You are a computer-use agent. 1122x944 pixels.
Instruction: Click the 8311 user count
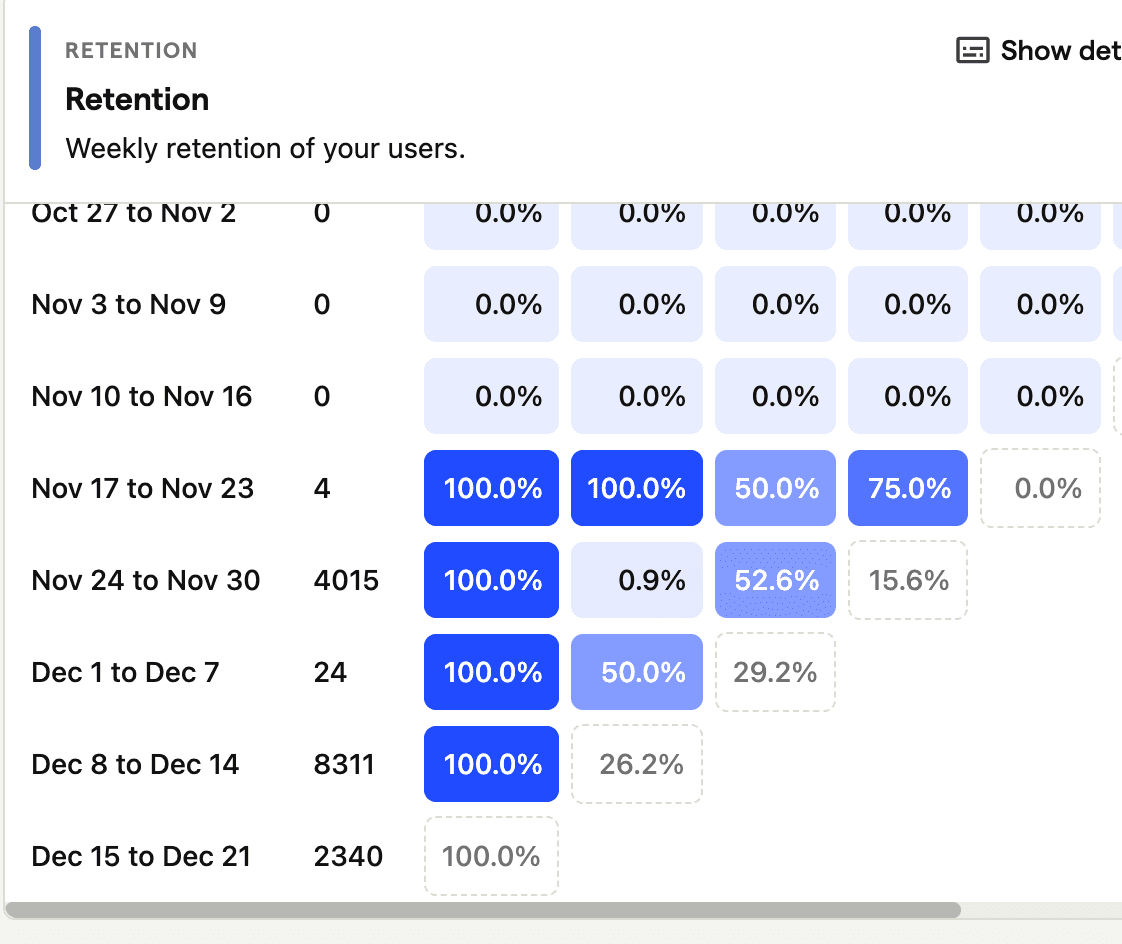click(x=344, y=764)
